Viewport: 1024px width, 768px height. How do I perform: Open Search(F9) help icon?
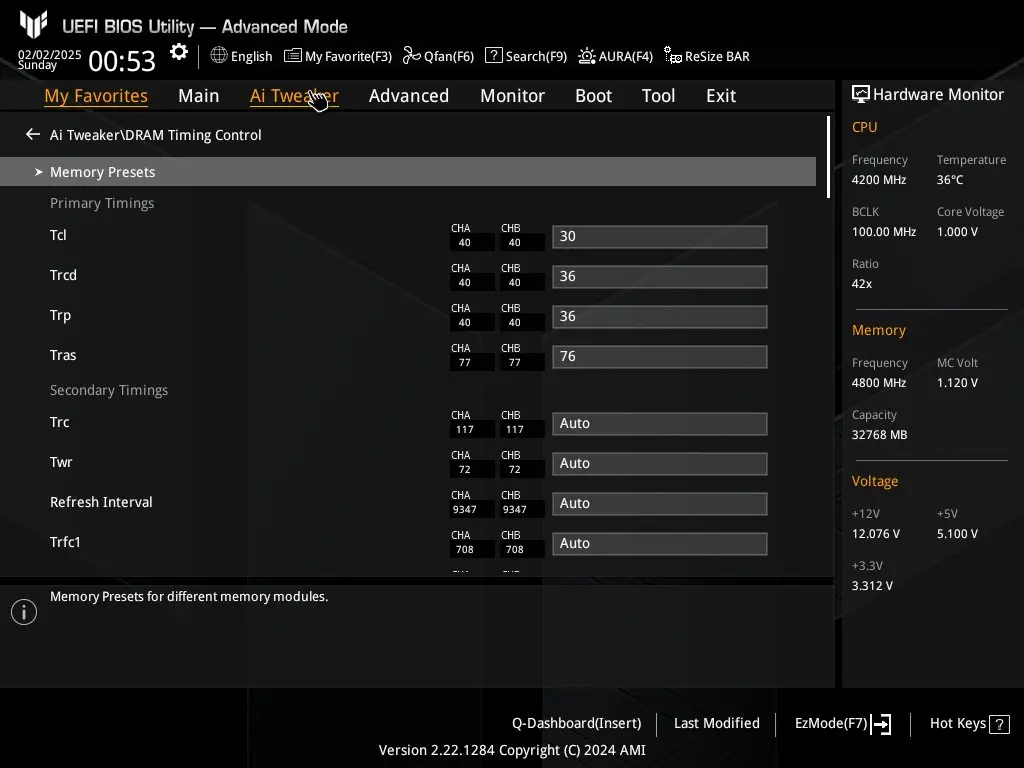pos(494,56)
